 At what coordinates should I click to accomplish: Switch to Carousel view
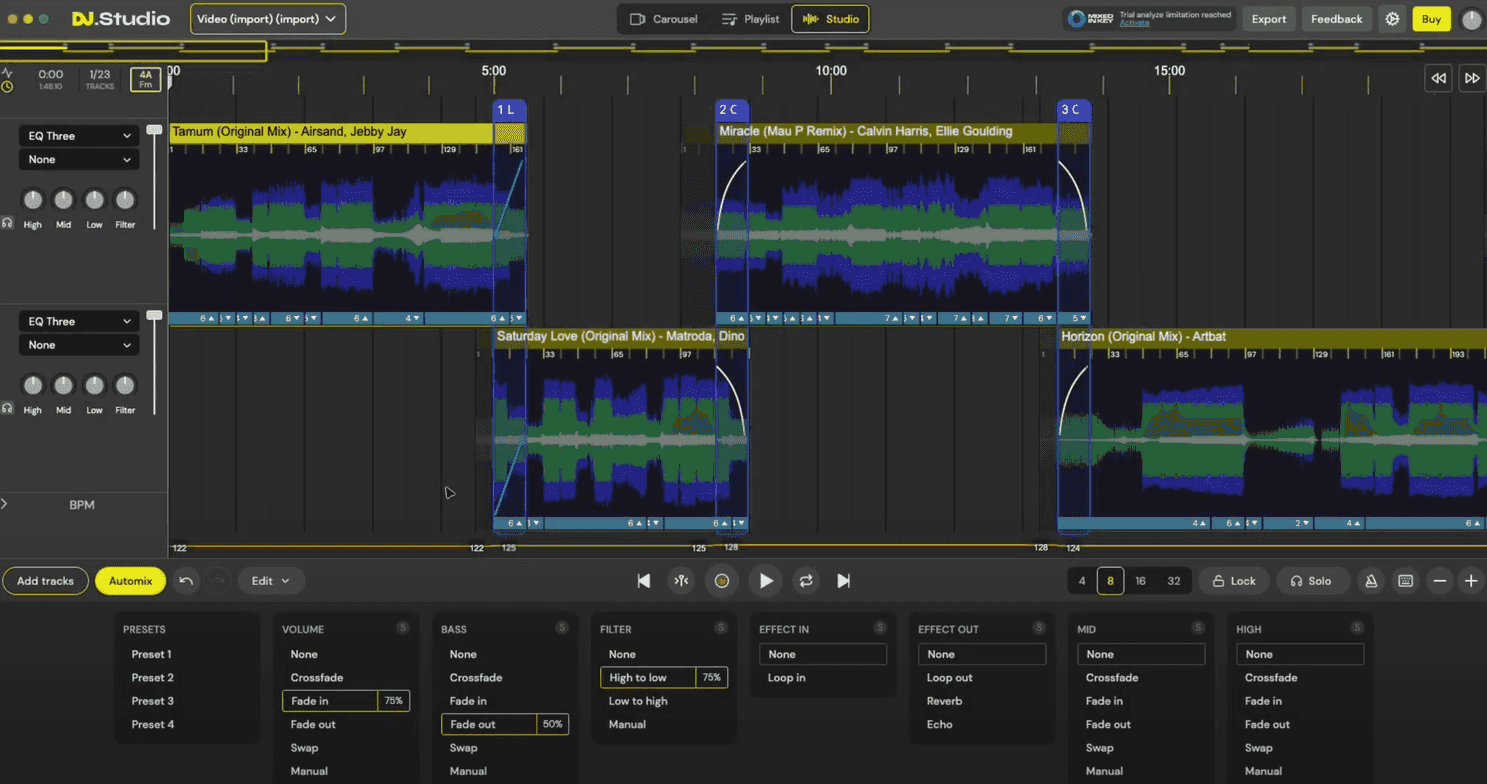point(664,18)
